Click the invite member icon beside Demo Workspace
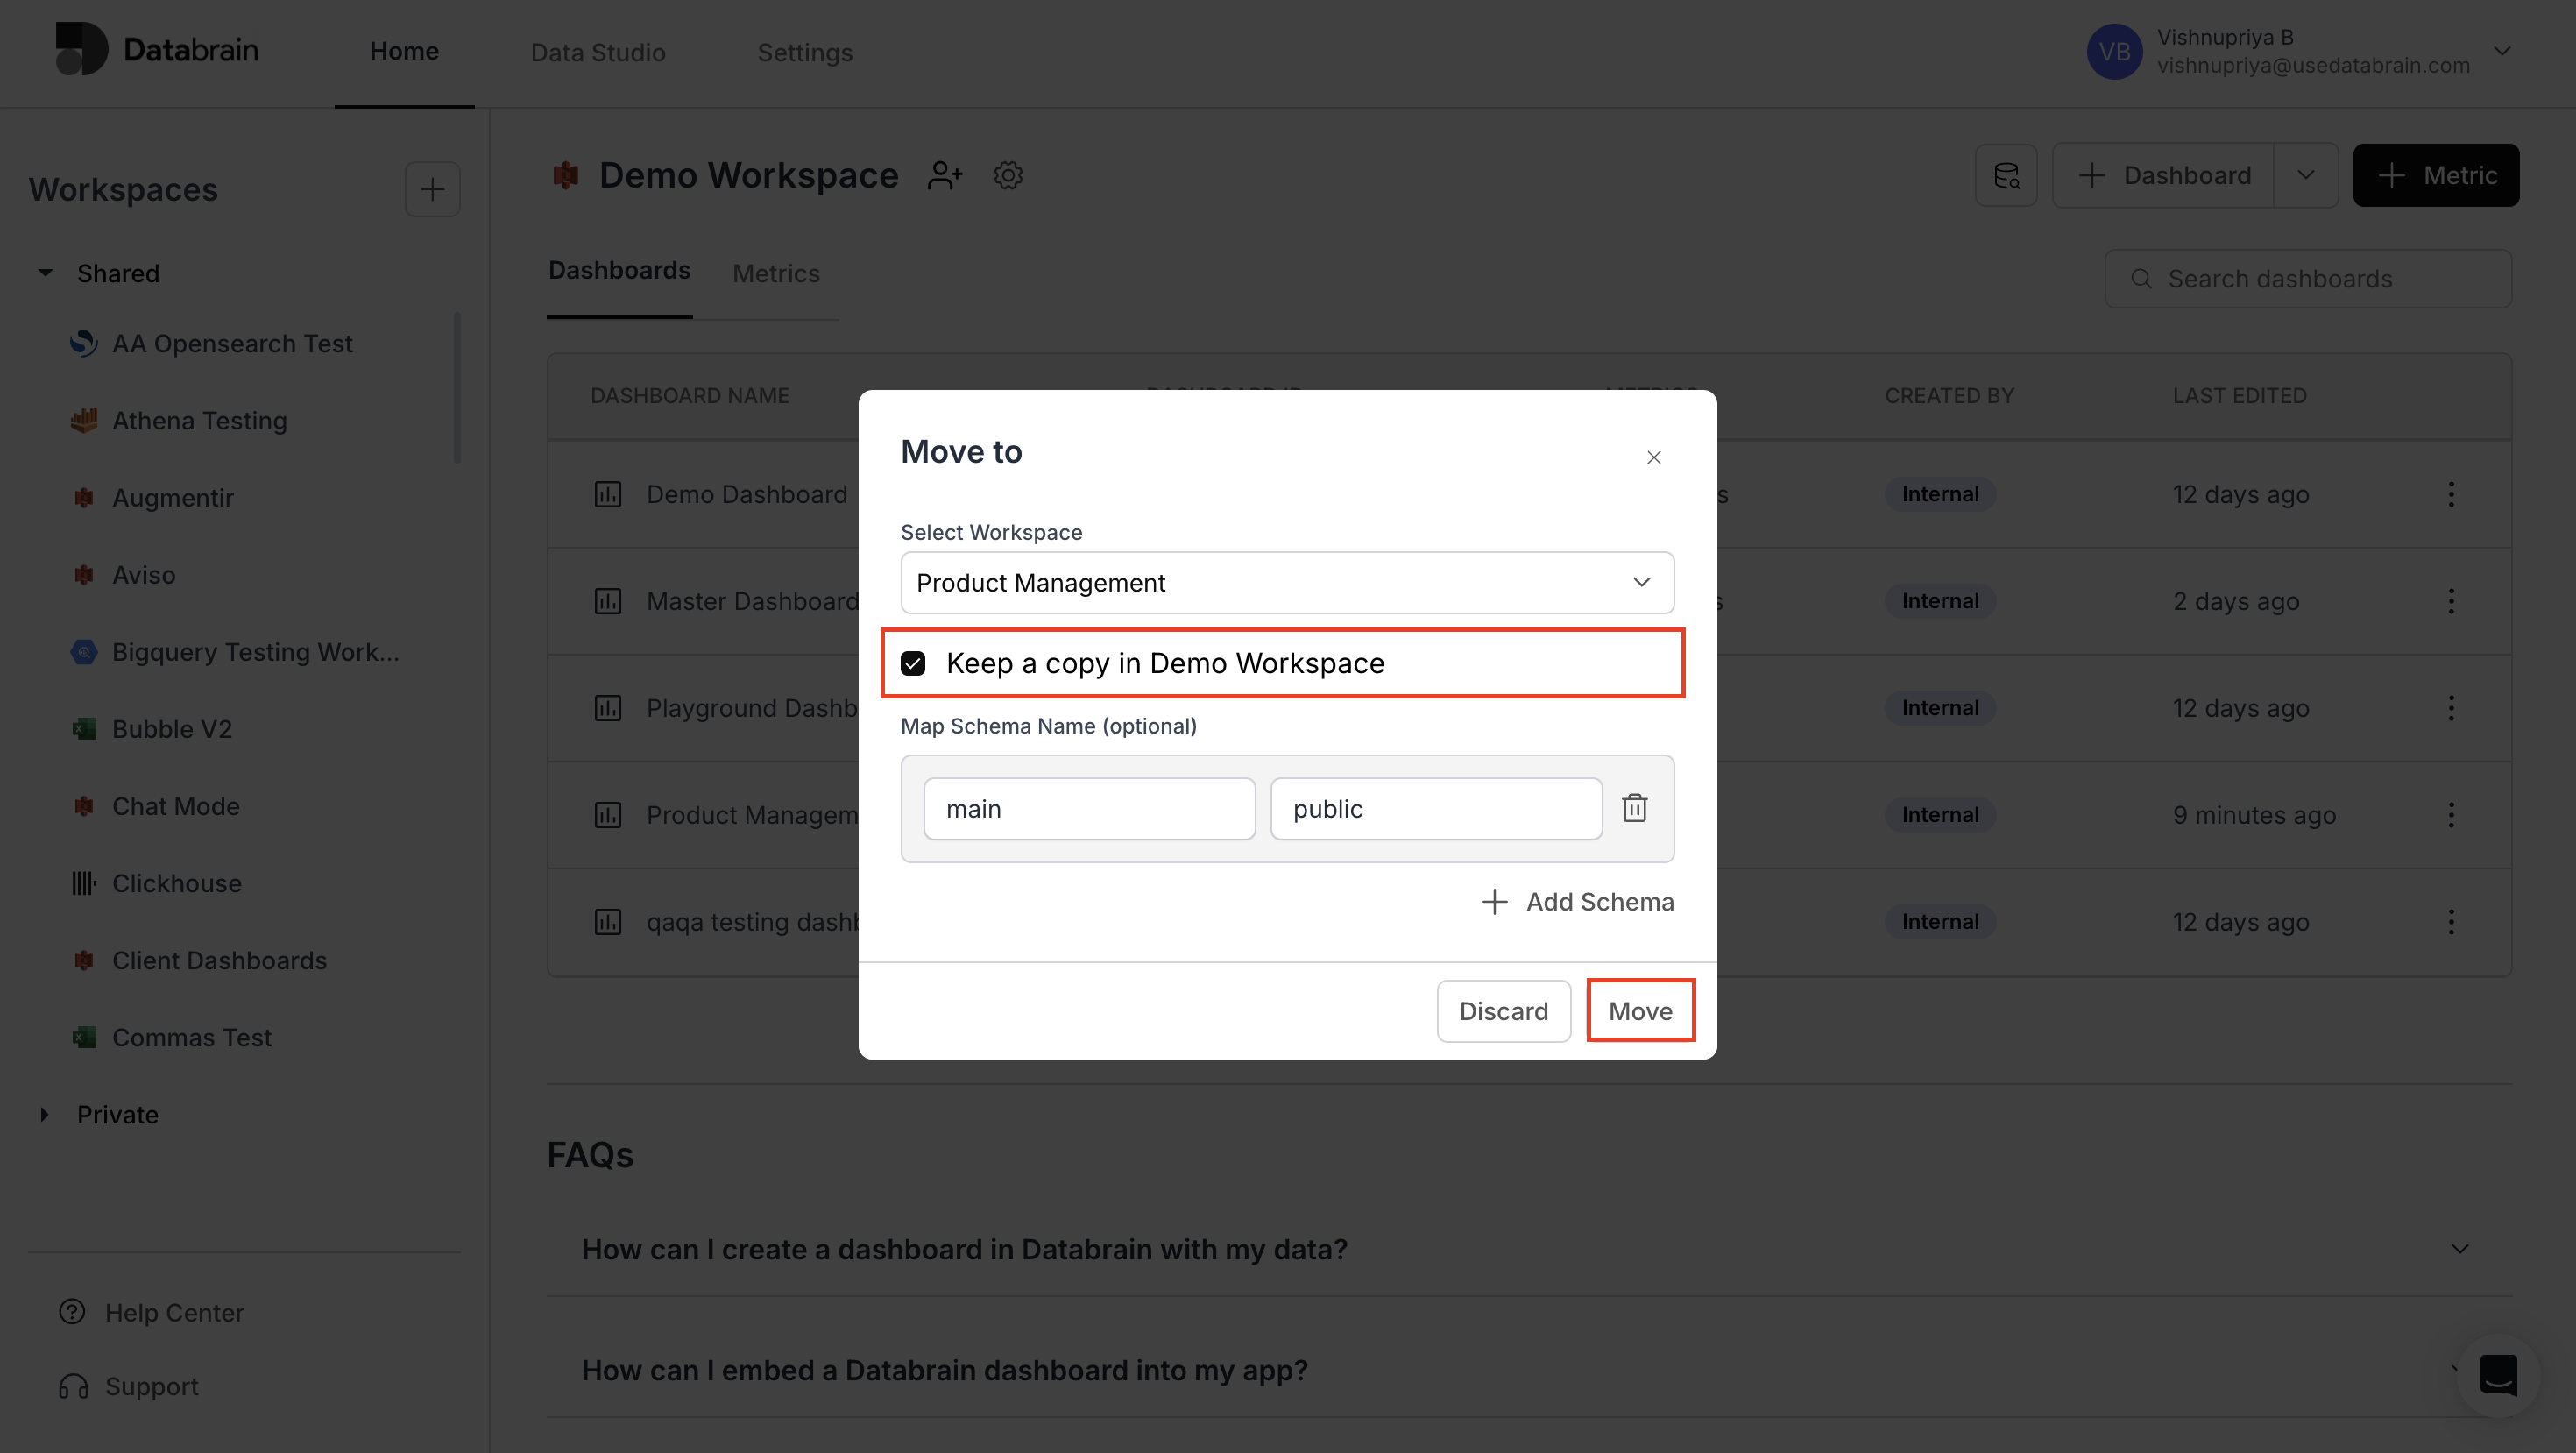 click(x=944, y=175)
